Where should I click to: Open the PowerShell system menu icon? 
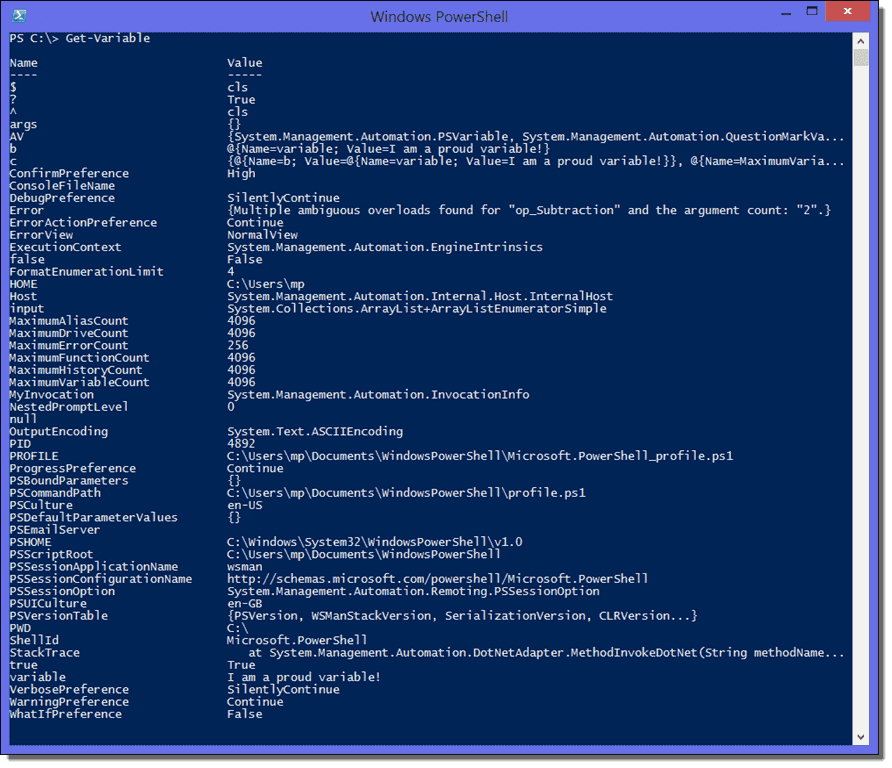19,15
